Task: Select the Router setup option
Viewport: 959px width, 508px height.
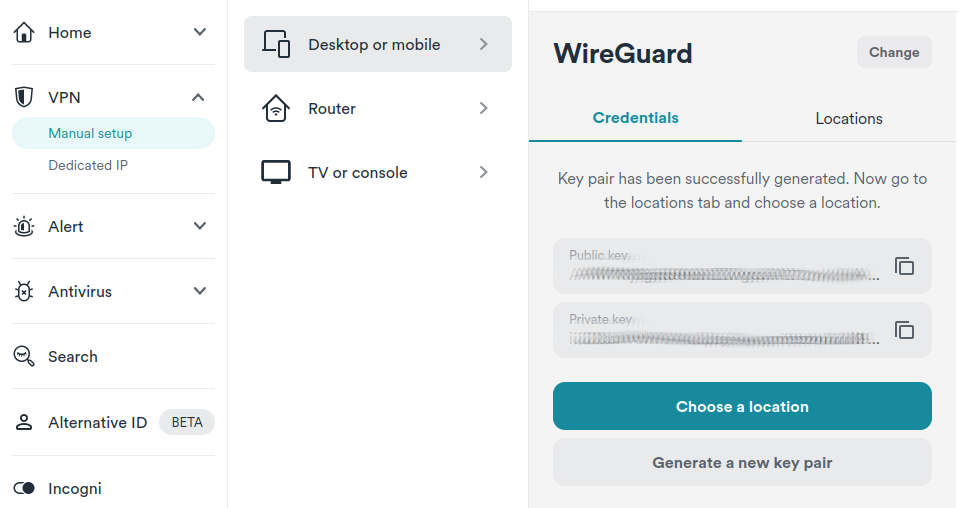Action: [x=377, y=109]
